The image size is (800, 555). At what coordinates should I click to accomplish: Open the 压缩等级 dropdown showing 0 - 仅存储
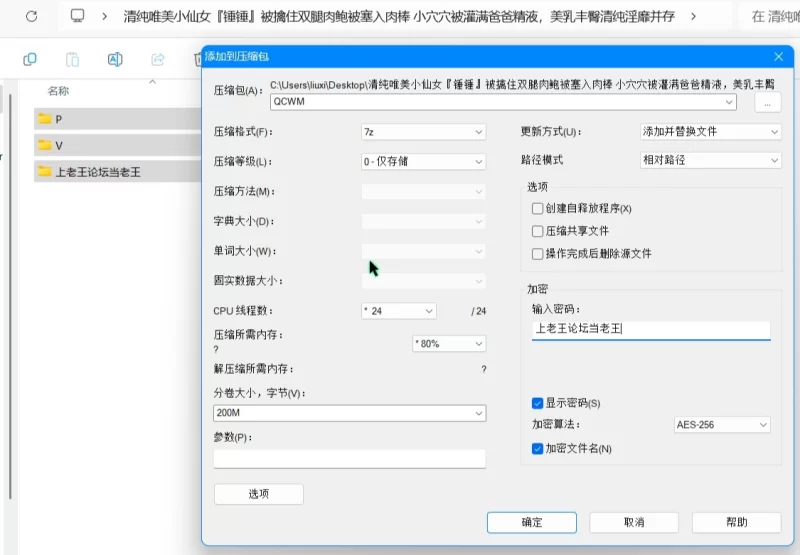point(423,162)
